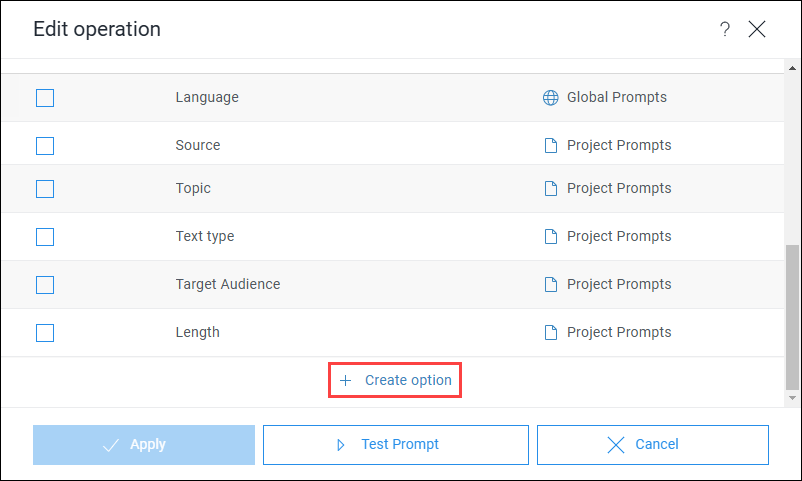Toggle the Target Audience checkbox
Screen dimensions: 802x481
pos(45,285)
